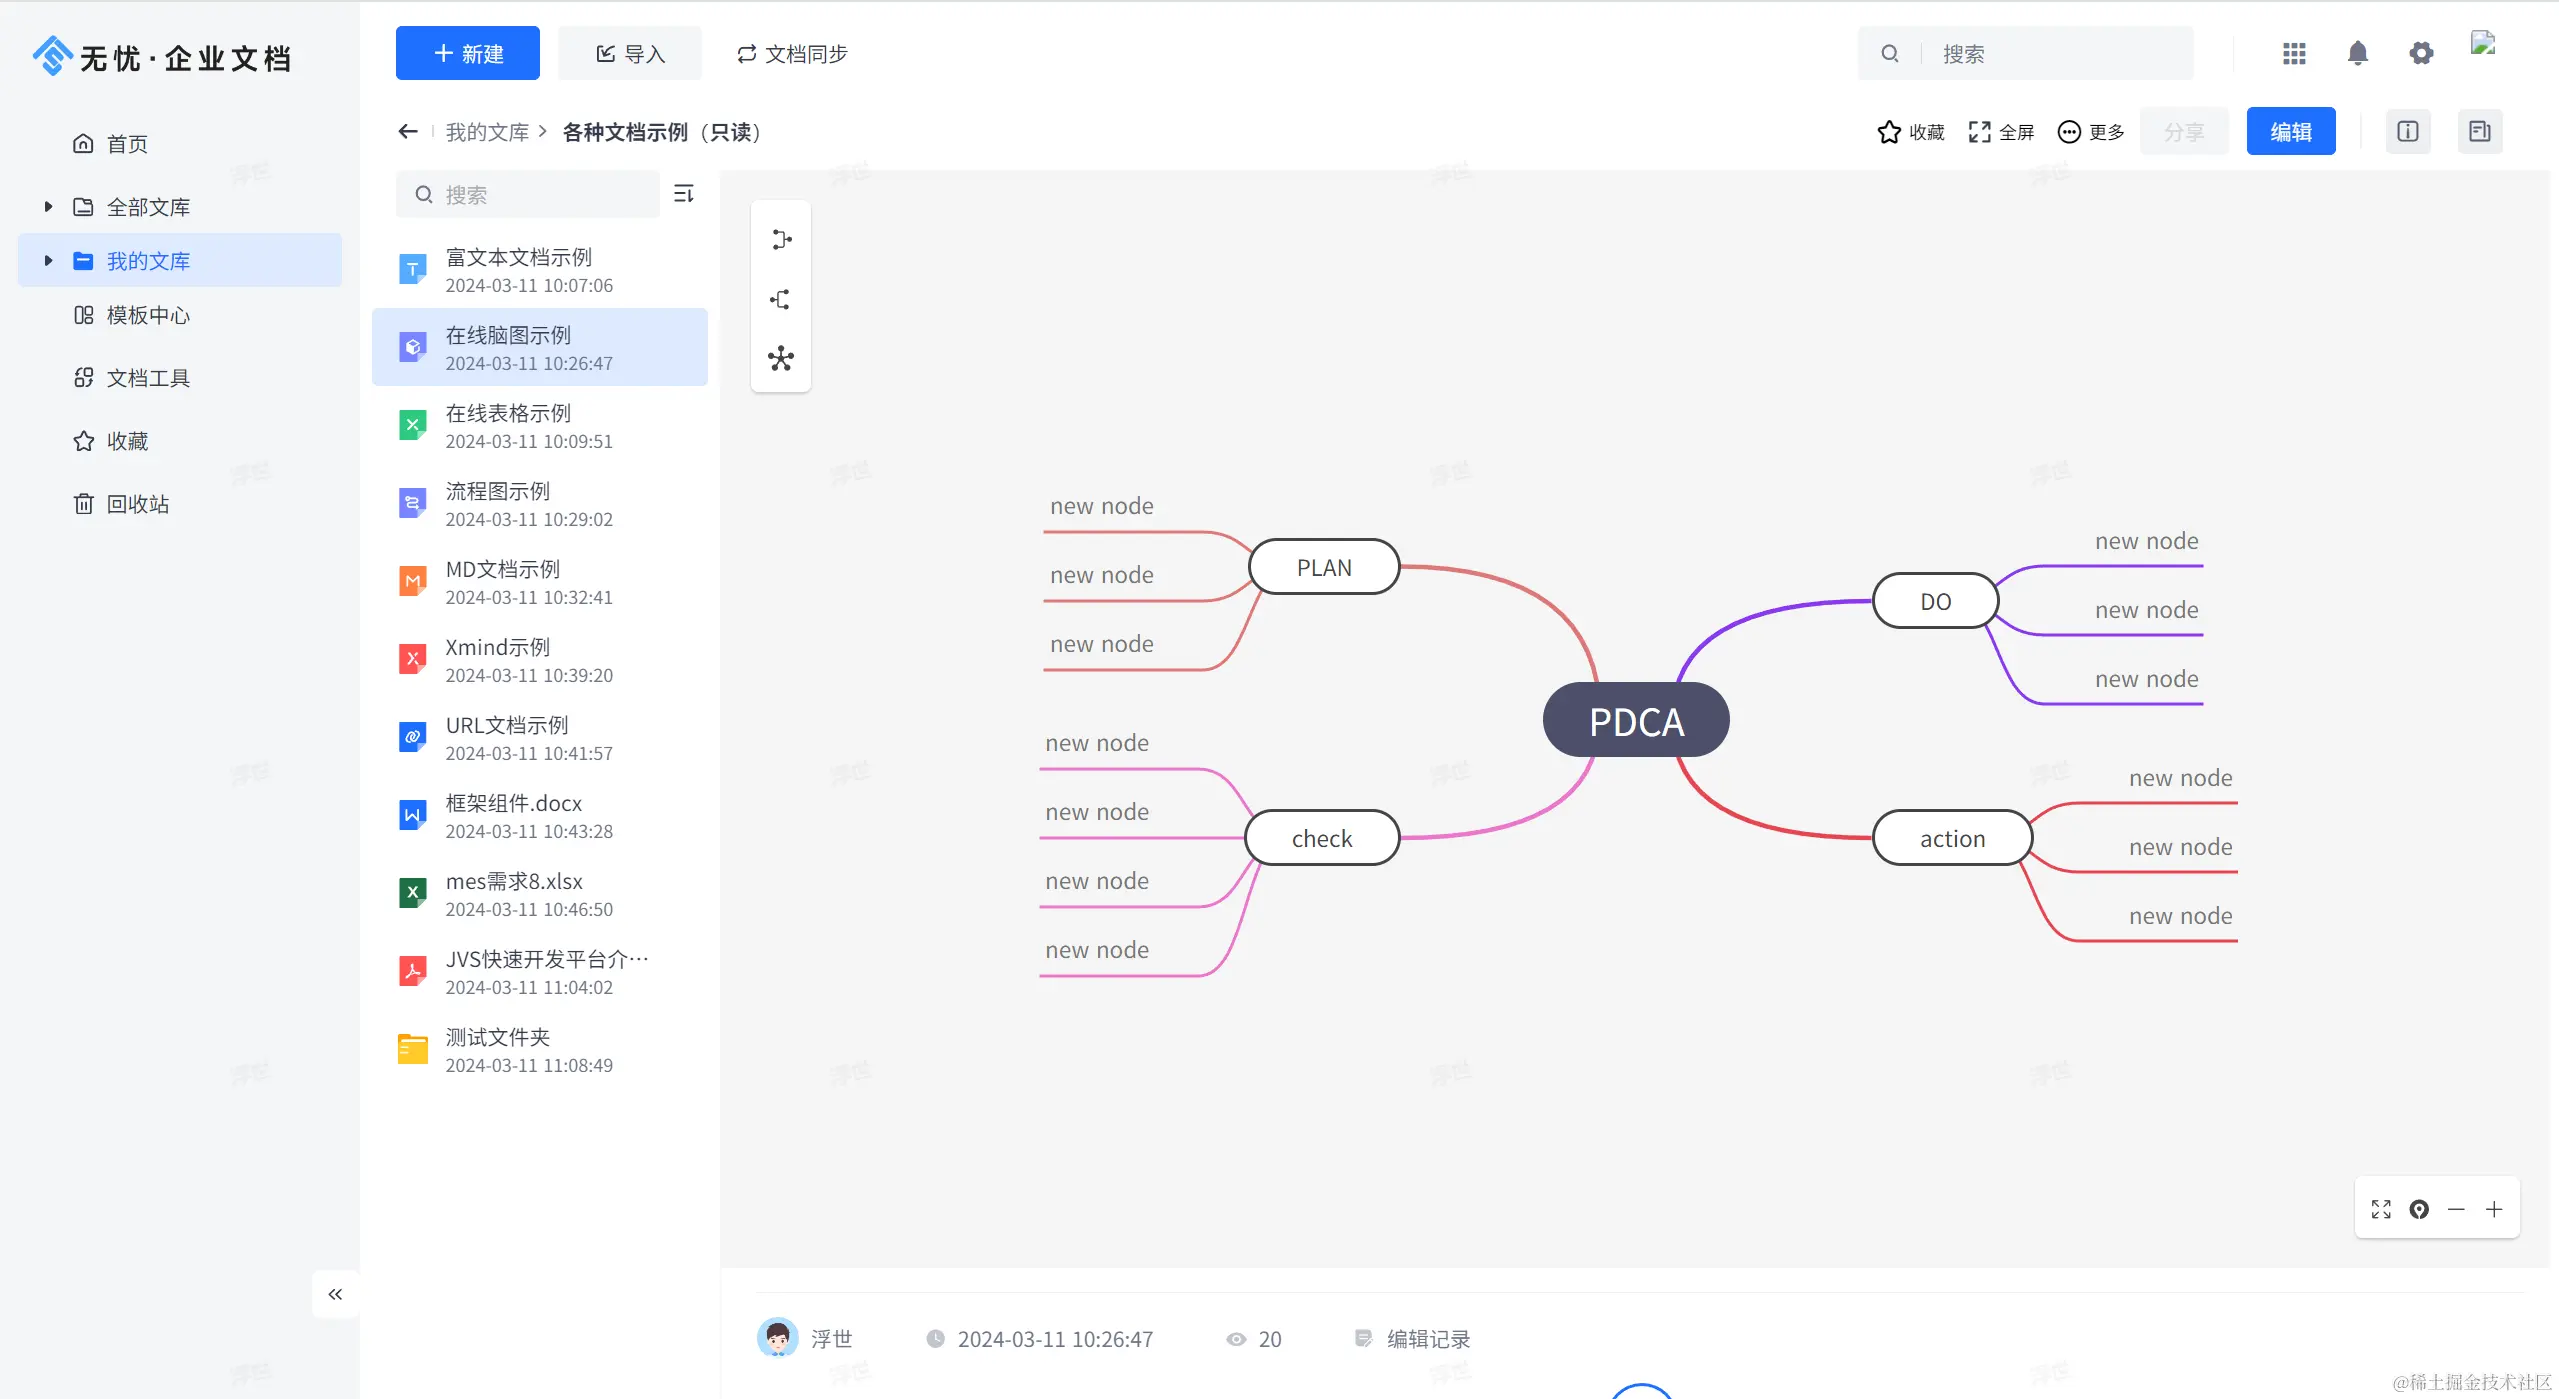Image resolution: width=2559 pixels, height=1399 pixels.
Task: Click the 新建 button
Action: point(467,54)
